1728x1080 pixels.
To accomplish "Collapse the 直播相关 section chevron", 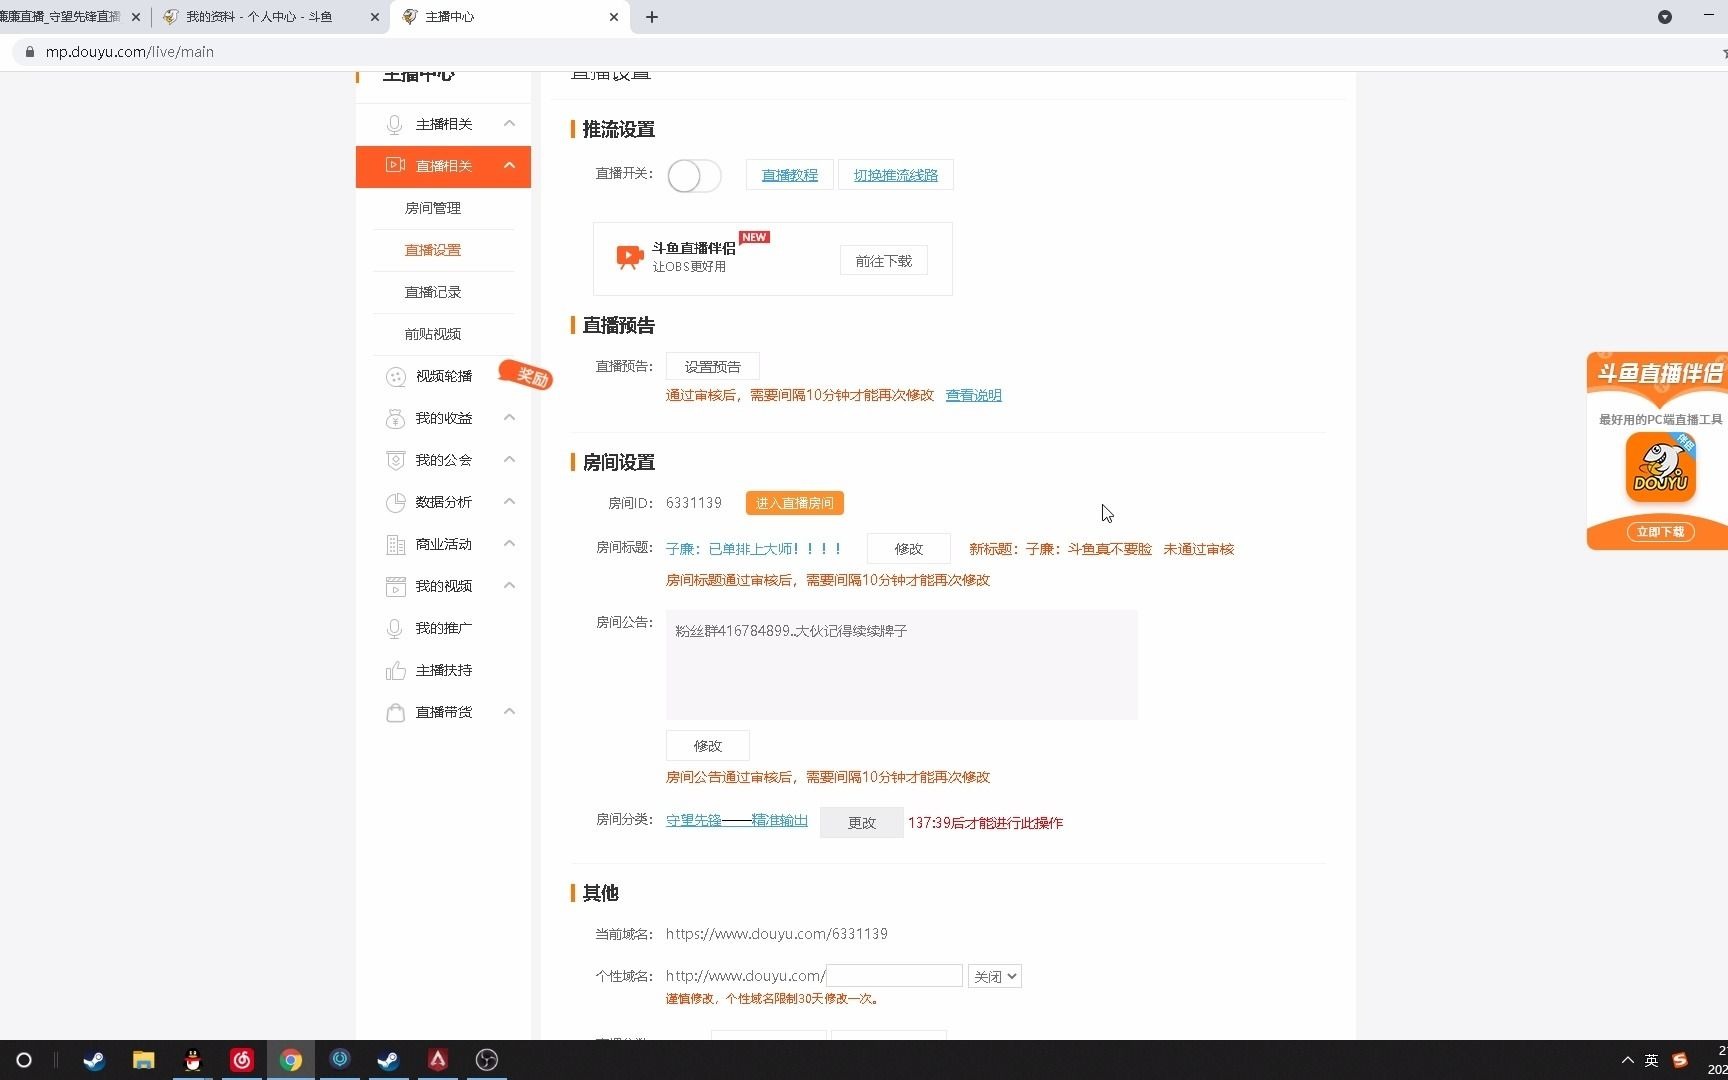I will [509, 165].
